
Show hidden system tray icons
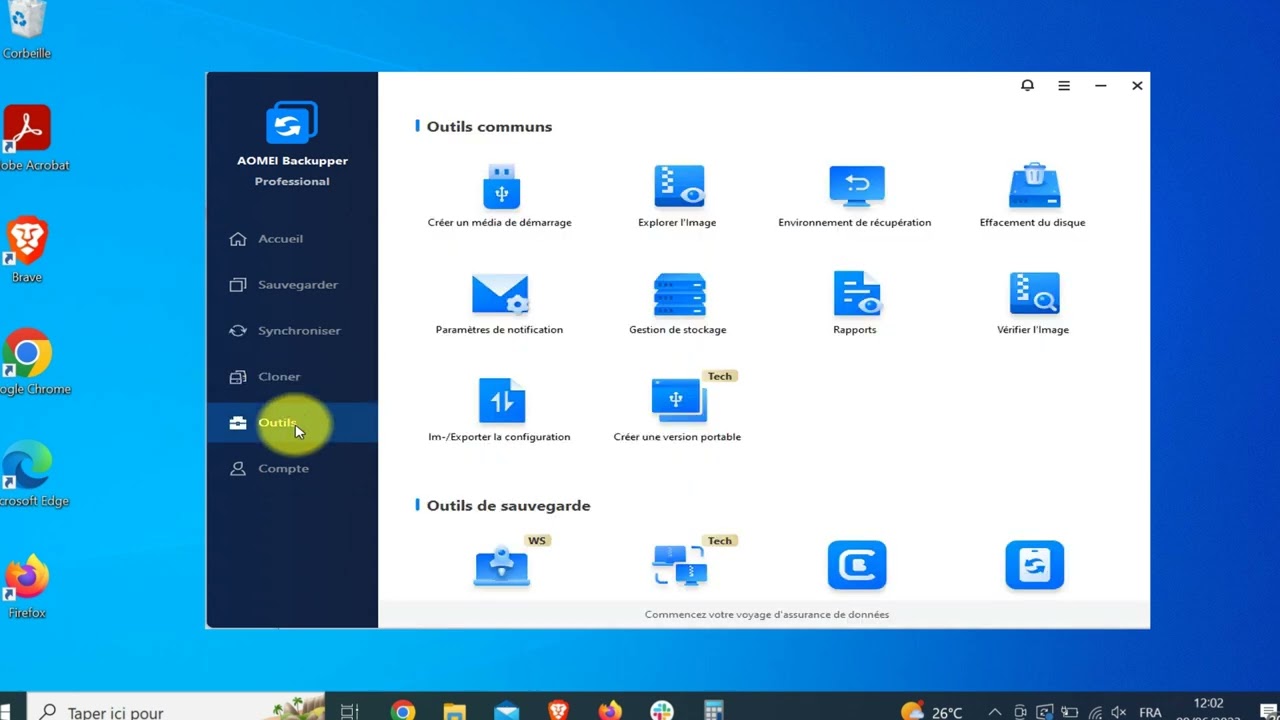(995, 712)
